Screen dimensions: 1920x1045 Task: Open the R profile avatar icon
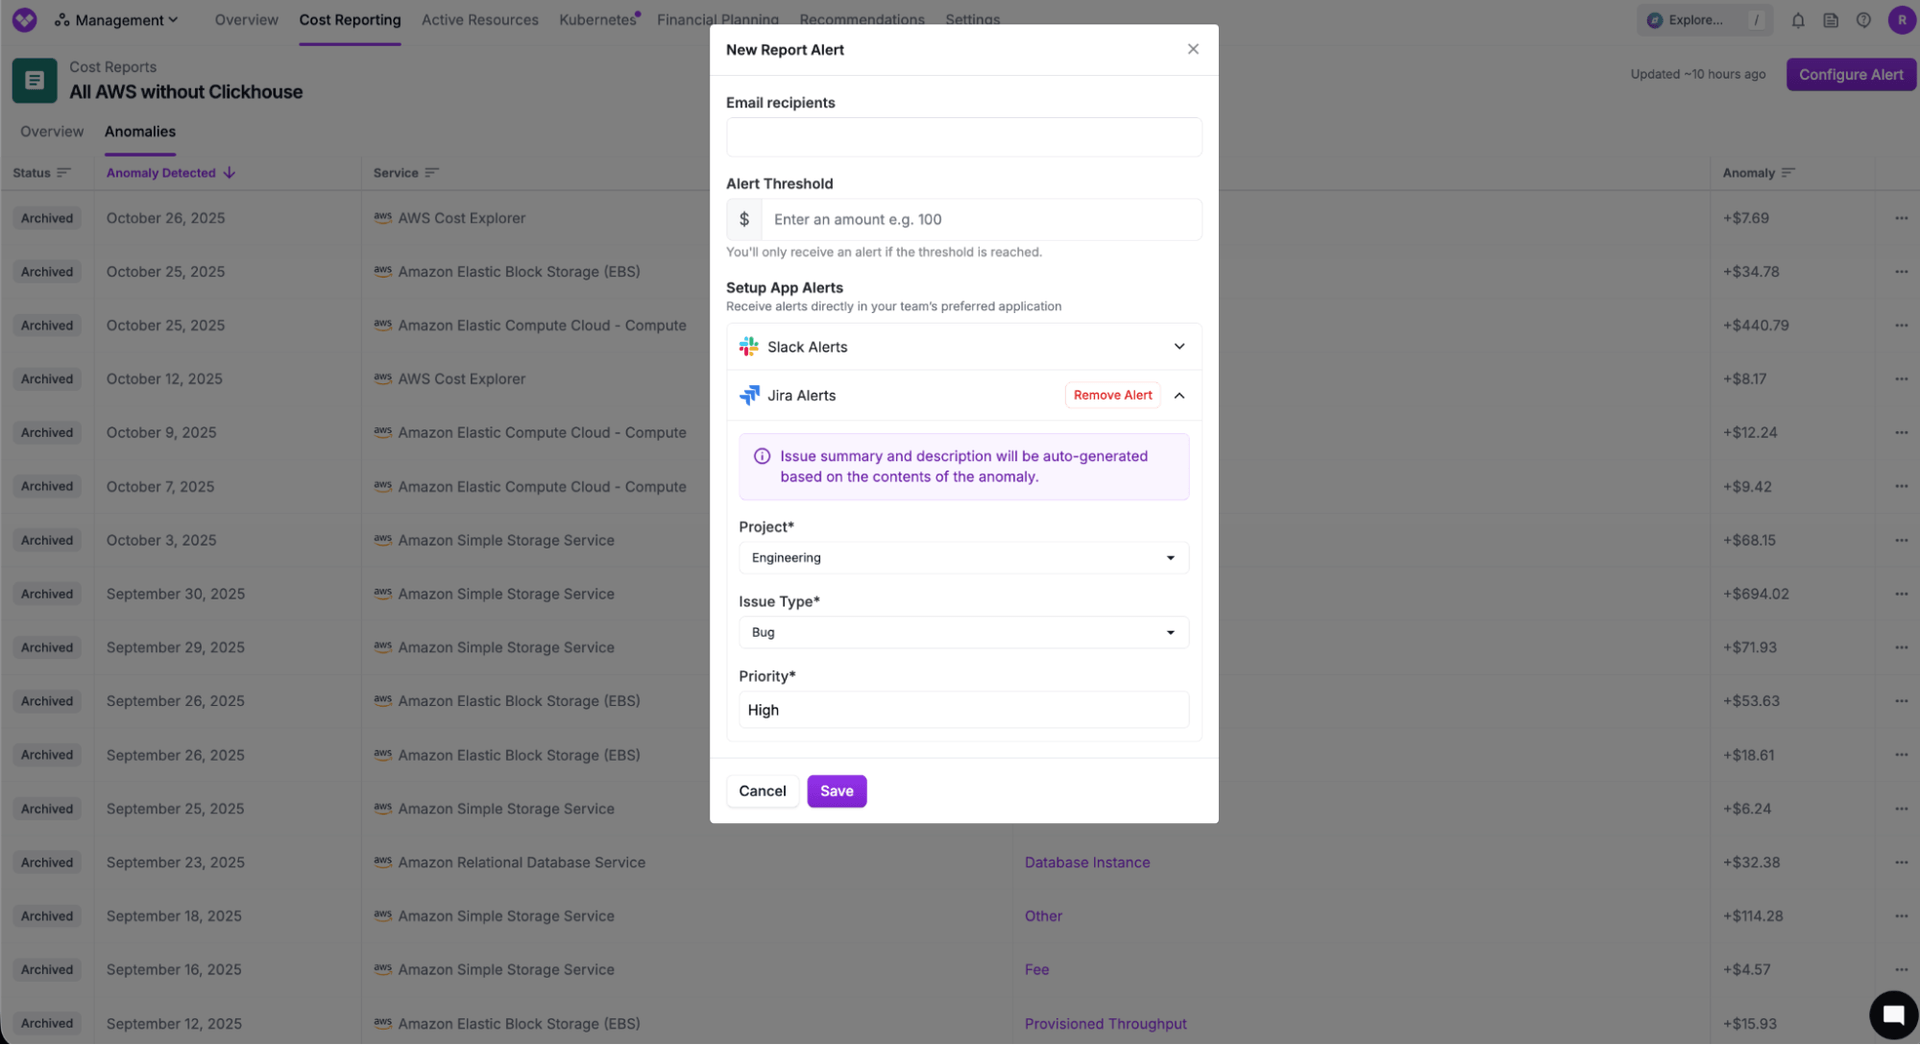click(1902, 19)
